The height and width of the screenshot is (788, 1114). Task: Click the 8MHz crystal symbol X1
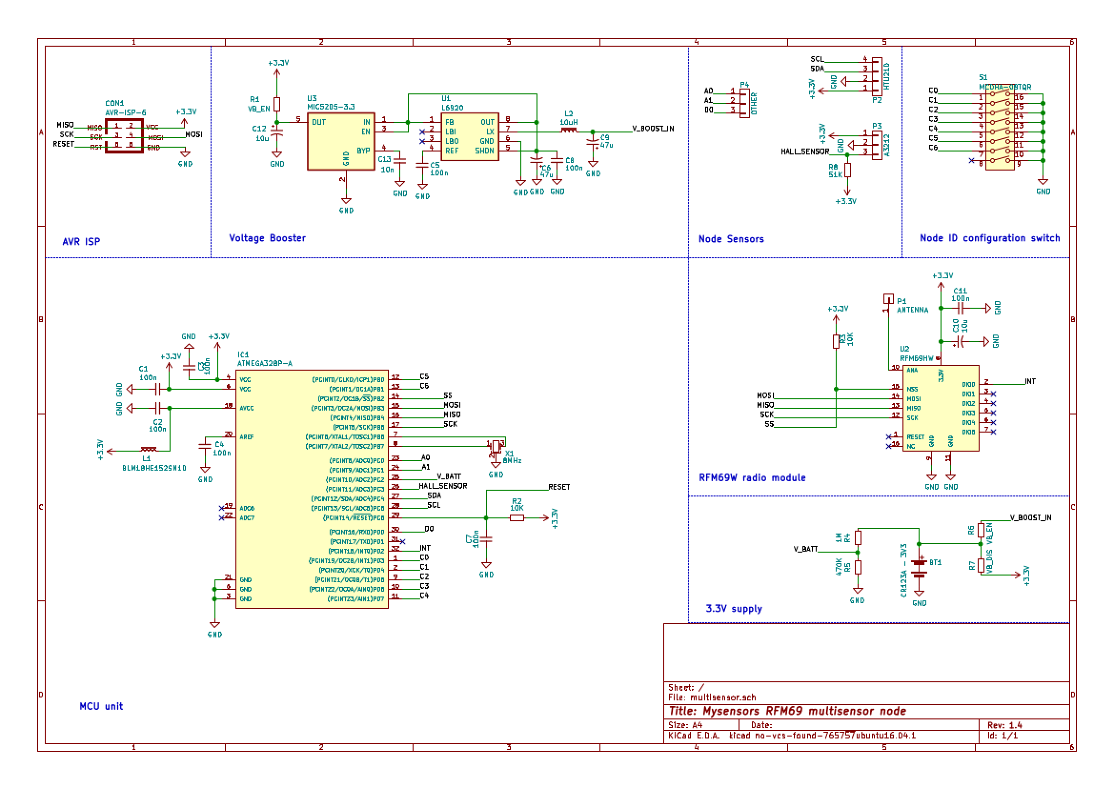click(497, 447)
